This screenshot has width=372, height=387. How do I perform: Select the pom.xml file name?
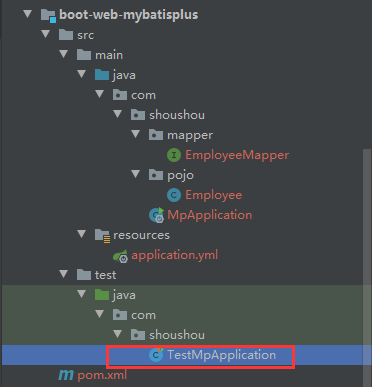click(x=102, y=375)
